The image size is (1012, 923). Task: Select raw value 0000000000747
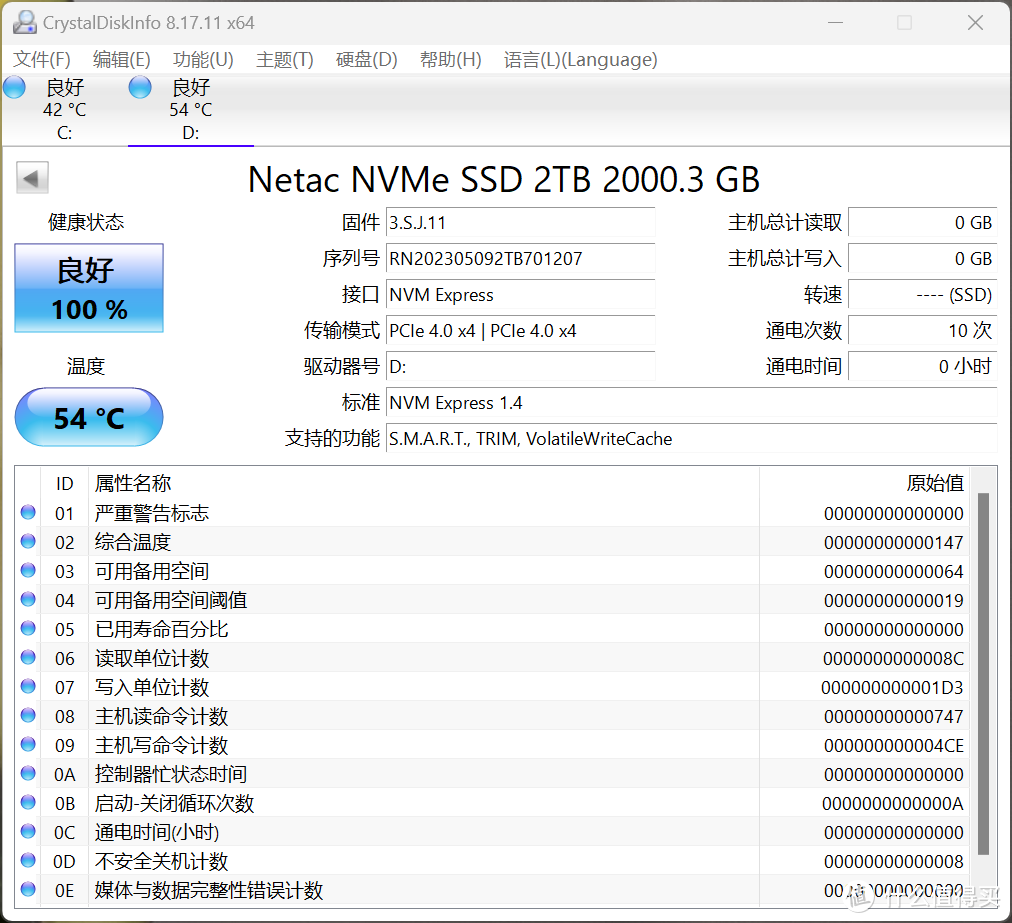pos(894,717)
